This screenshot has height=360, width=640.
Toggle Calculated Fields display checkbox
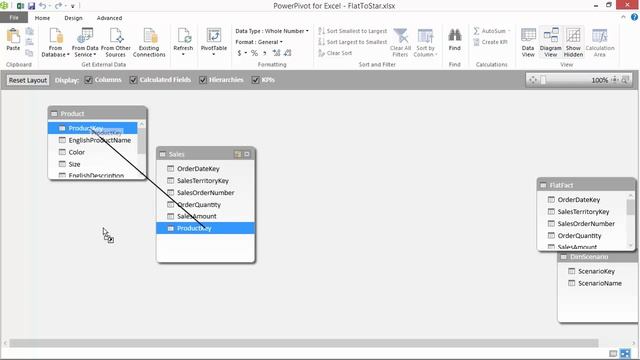coord(133,80)
